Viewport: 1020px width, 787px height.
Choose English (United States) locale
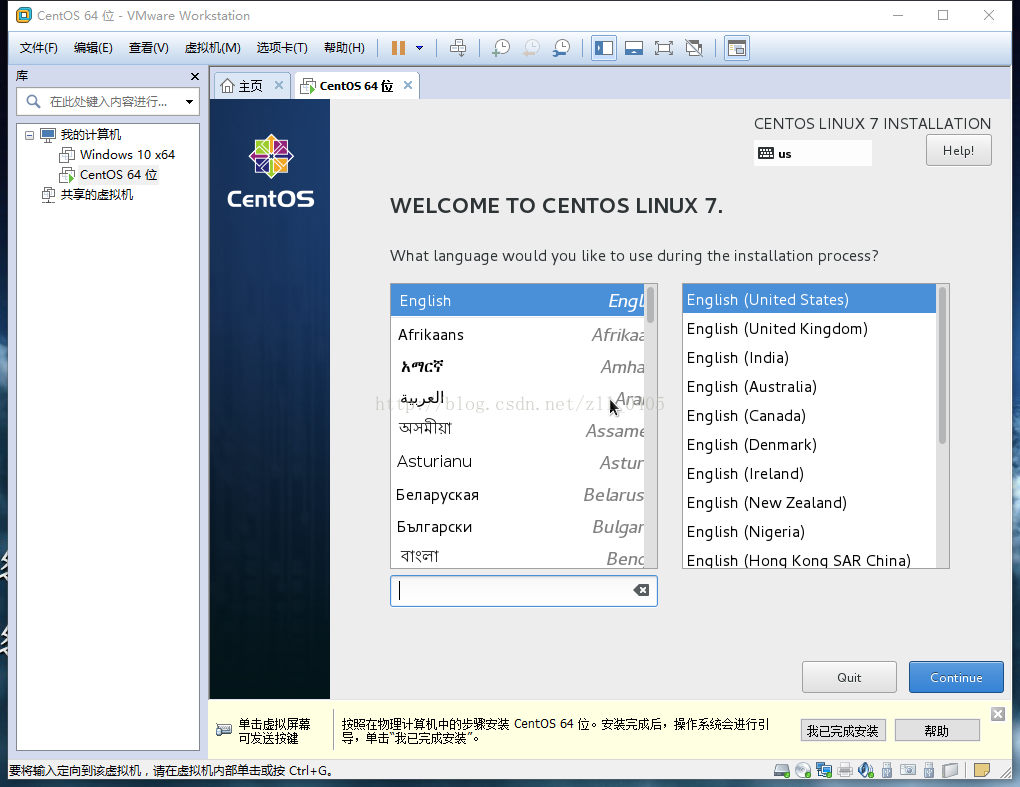809,299
